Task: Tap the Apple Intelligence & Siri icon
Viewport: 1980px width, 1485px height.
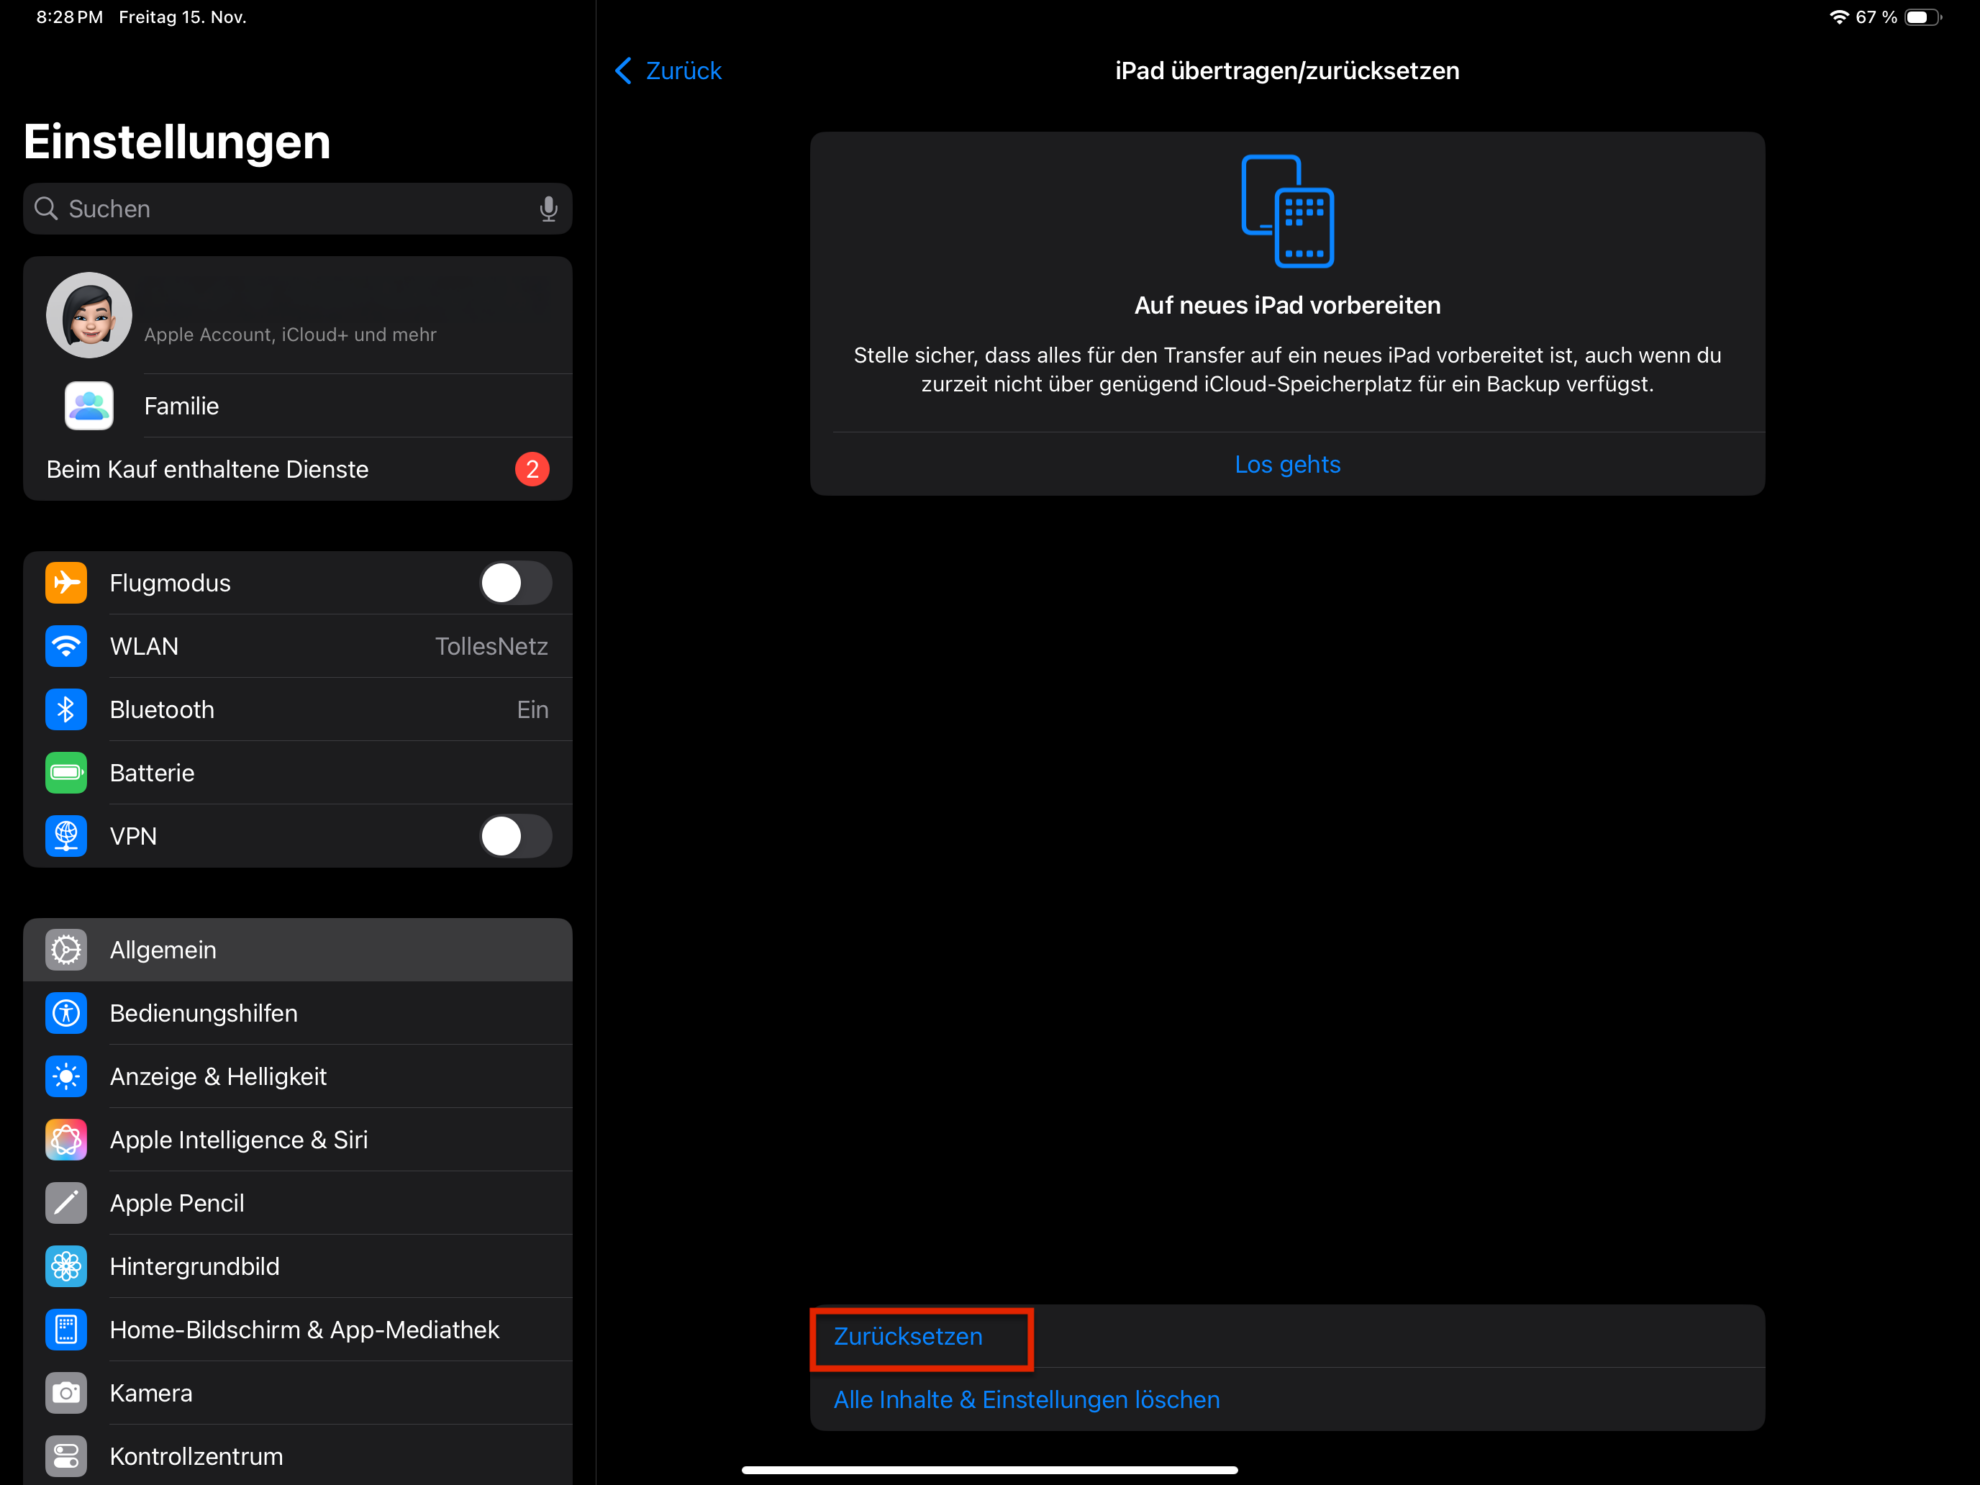Action: point(66,1140)
